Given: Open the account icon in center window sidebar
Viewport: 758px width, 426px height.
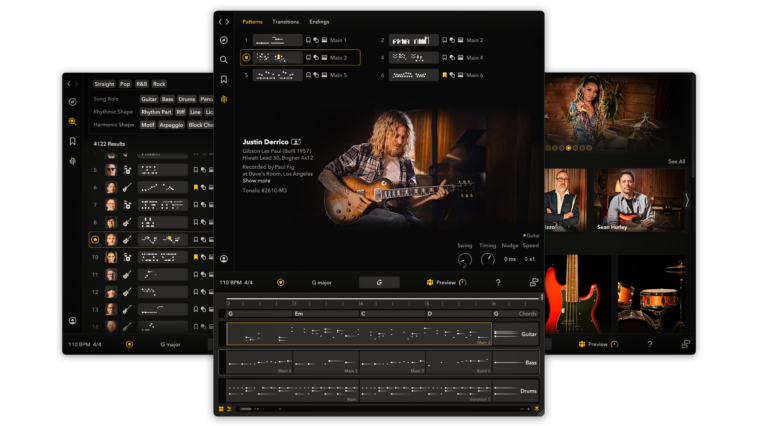Looking at the screenshot, I should 224,259.
